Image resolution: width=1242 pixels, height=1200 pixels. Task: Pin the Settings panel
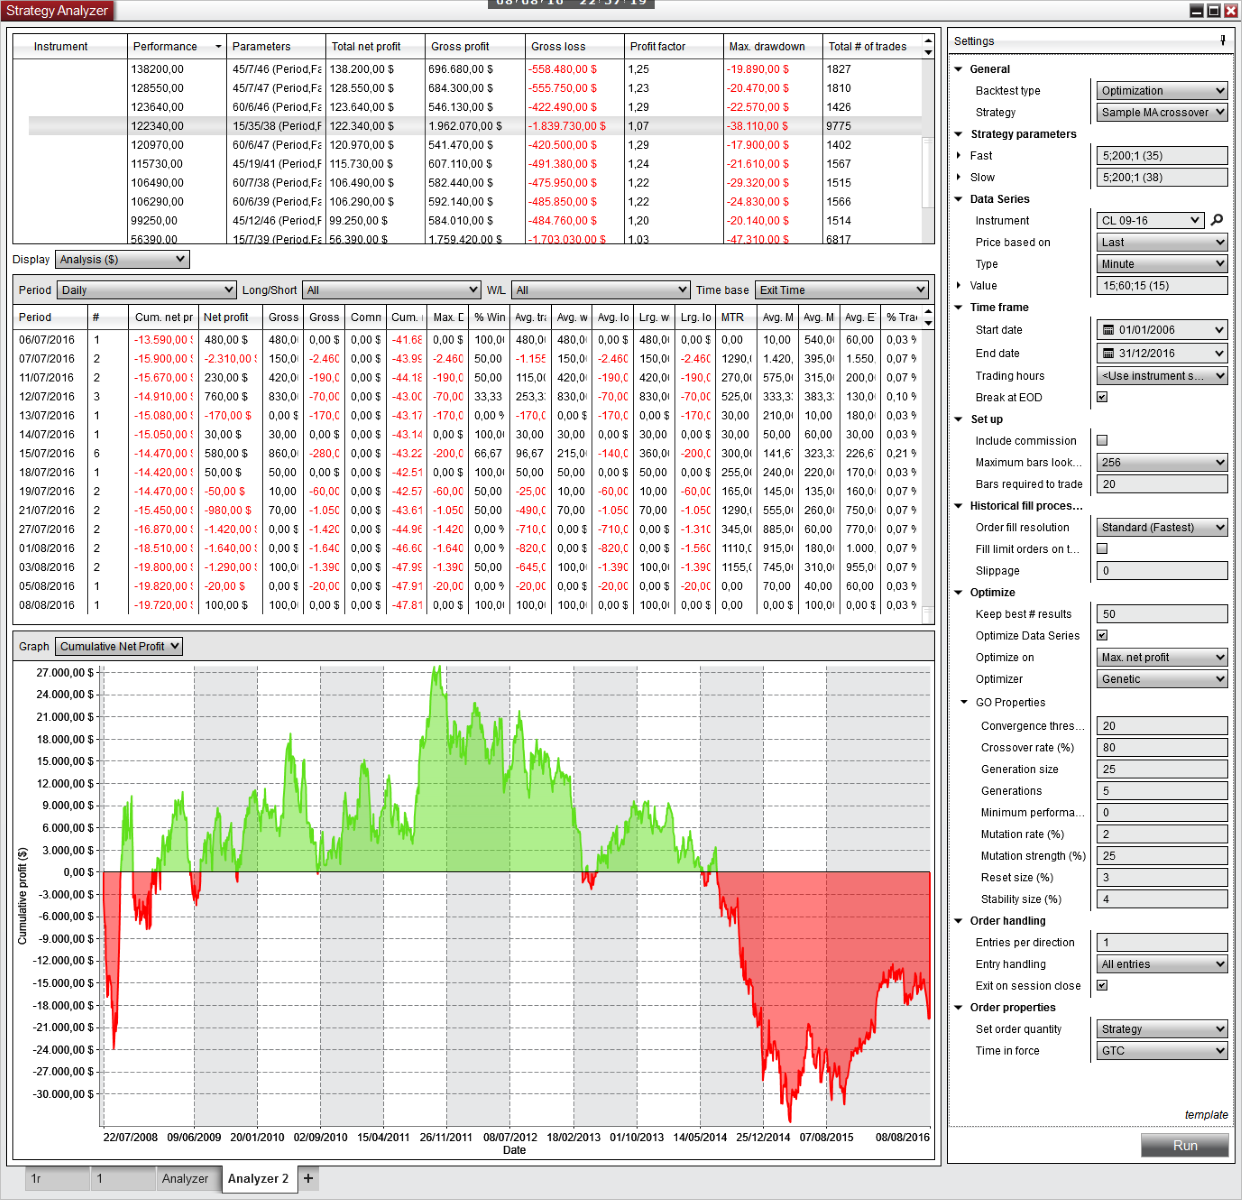[1222, 40]
